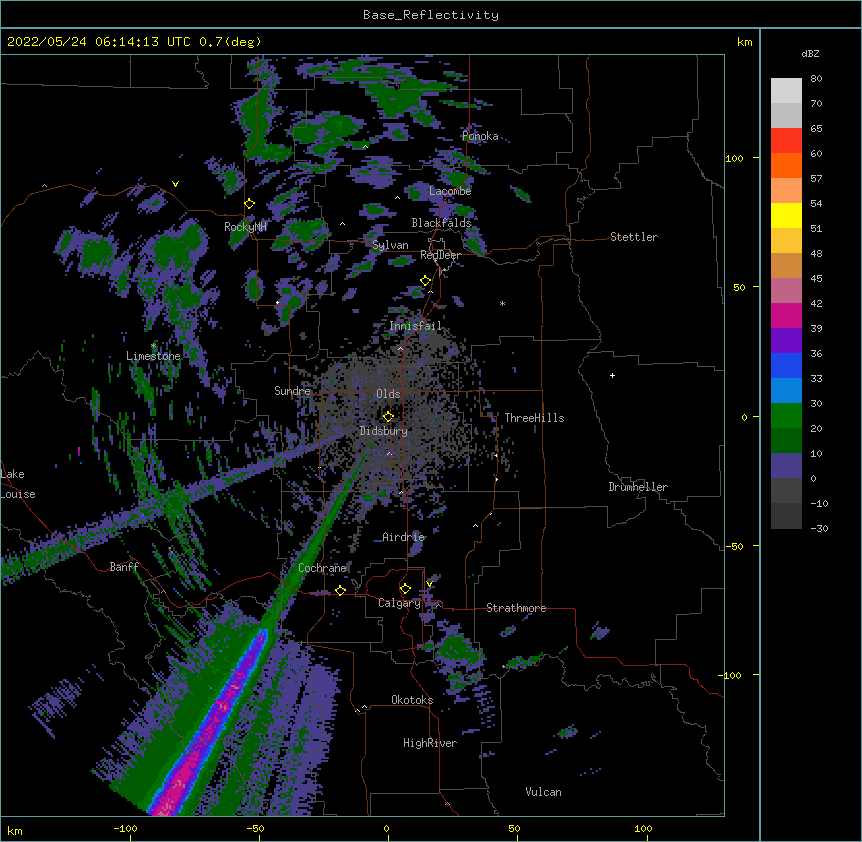Click the Didsbury label
The width and height of the screenshot is (862, 842).
pos(384,431)
